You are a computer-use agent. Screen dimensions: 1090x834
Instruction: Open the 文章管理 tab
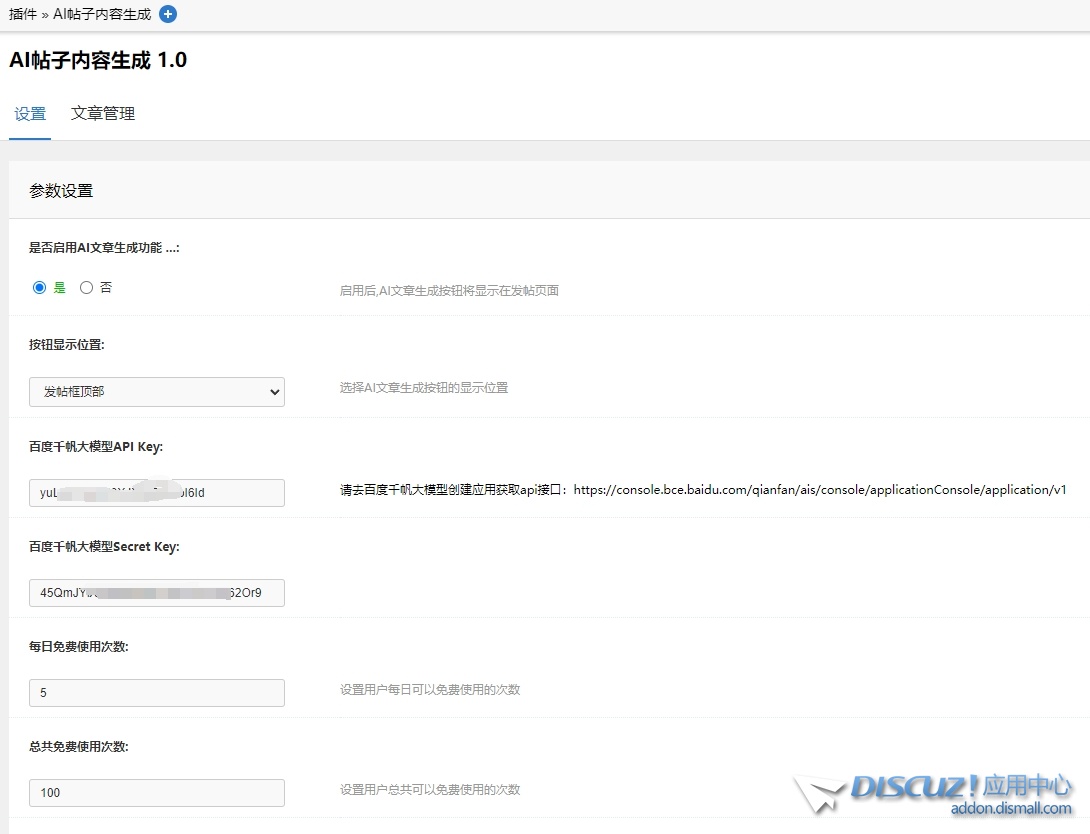103,114
